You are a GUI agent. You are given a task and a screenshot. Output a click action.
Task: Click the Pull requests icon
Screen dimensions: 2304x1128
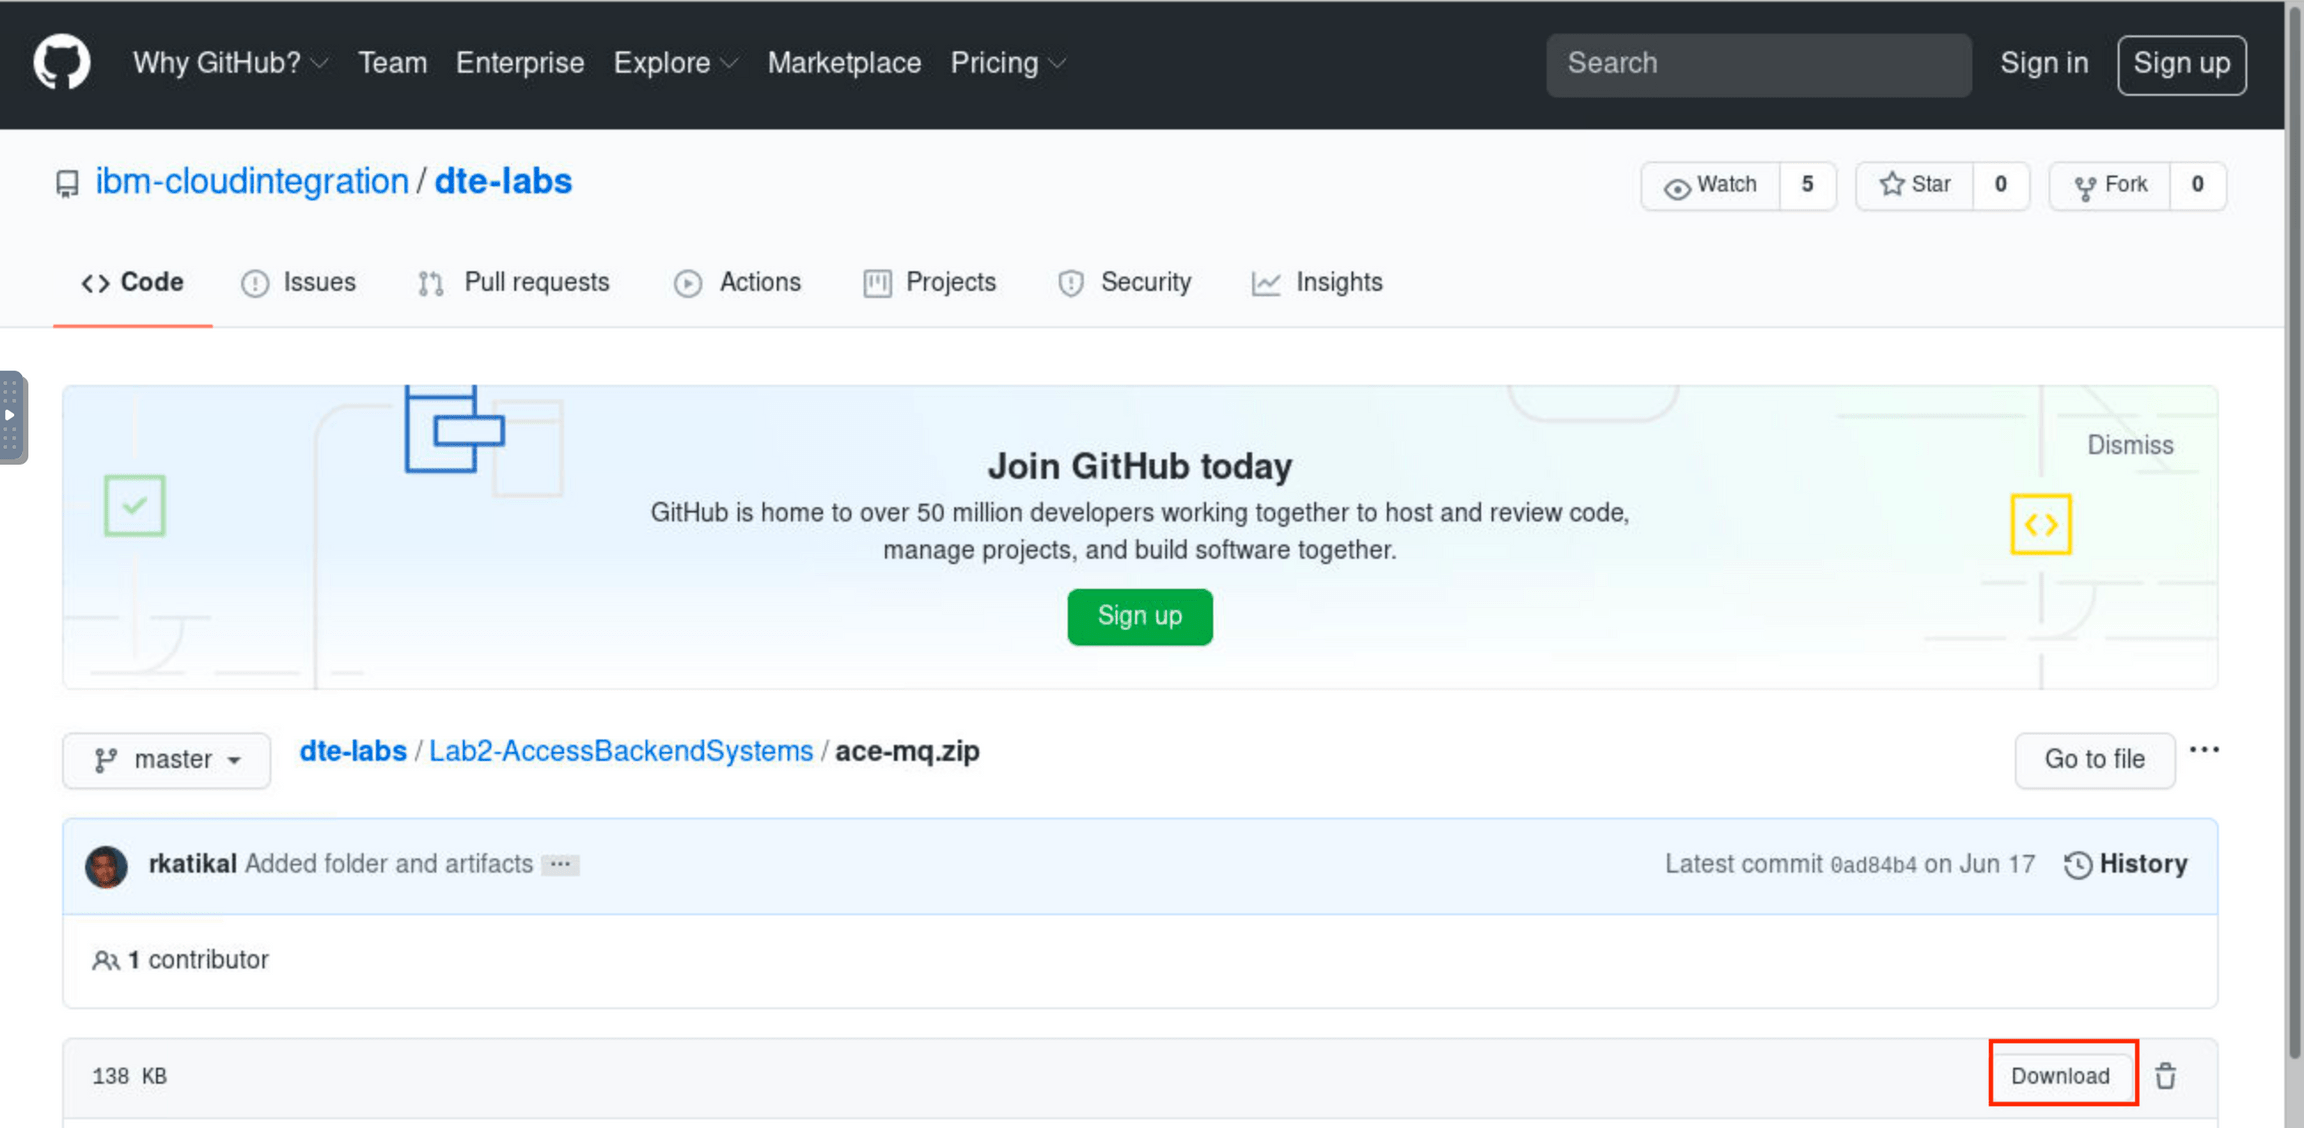(x=430, y=283)
